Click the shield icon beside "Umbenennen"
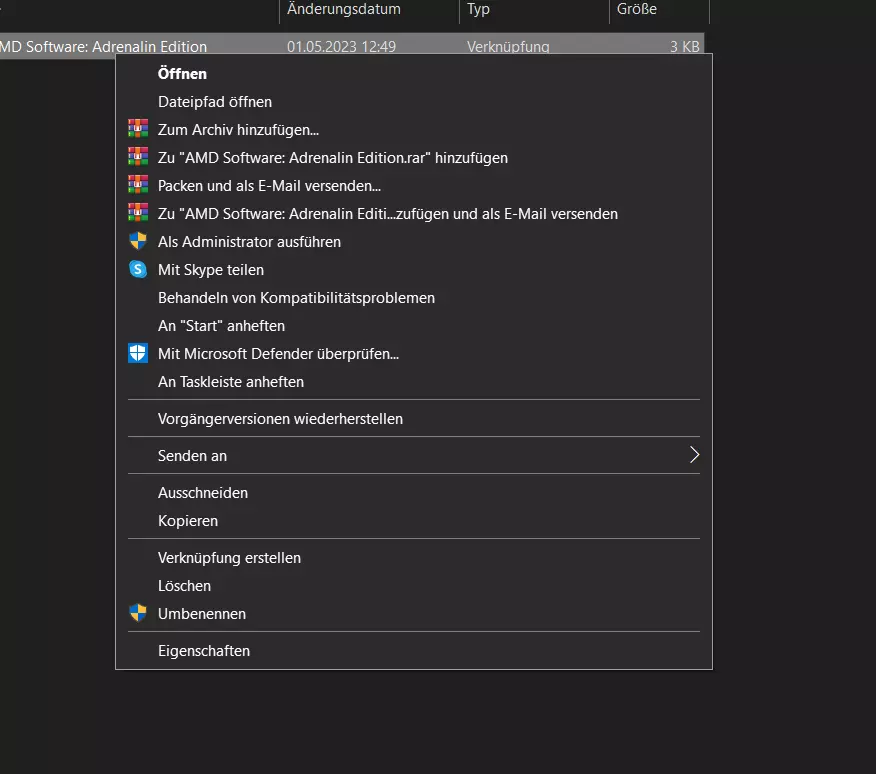Image resolution: width=876 pixels, height=774 pixels. tap(138, 613)
